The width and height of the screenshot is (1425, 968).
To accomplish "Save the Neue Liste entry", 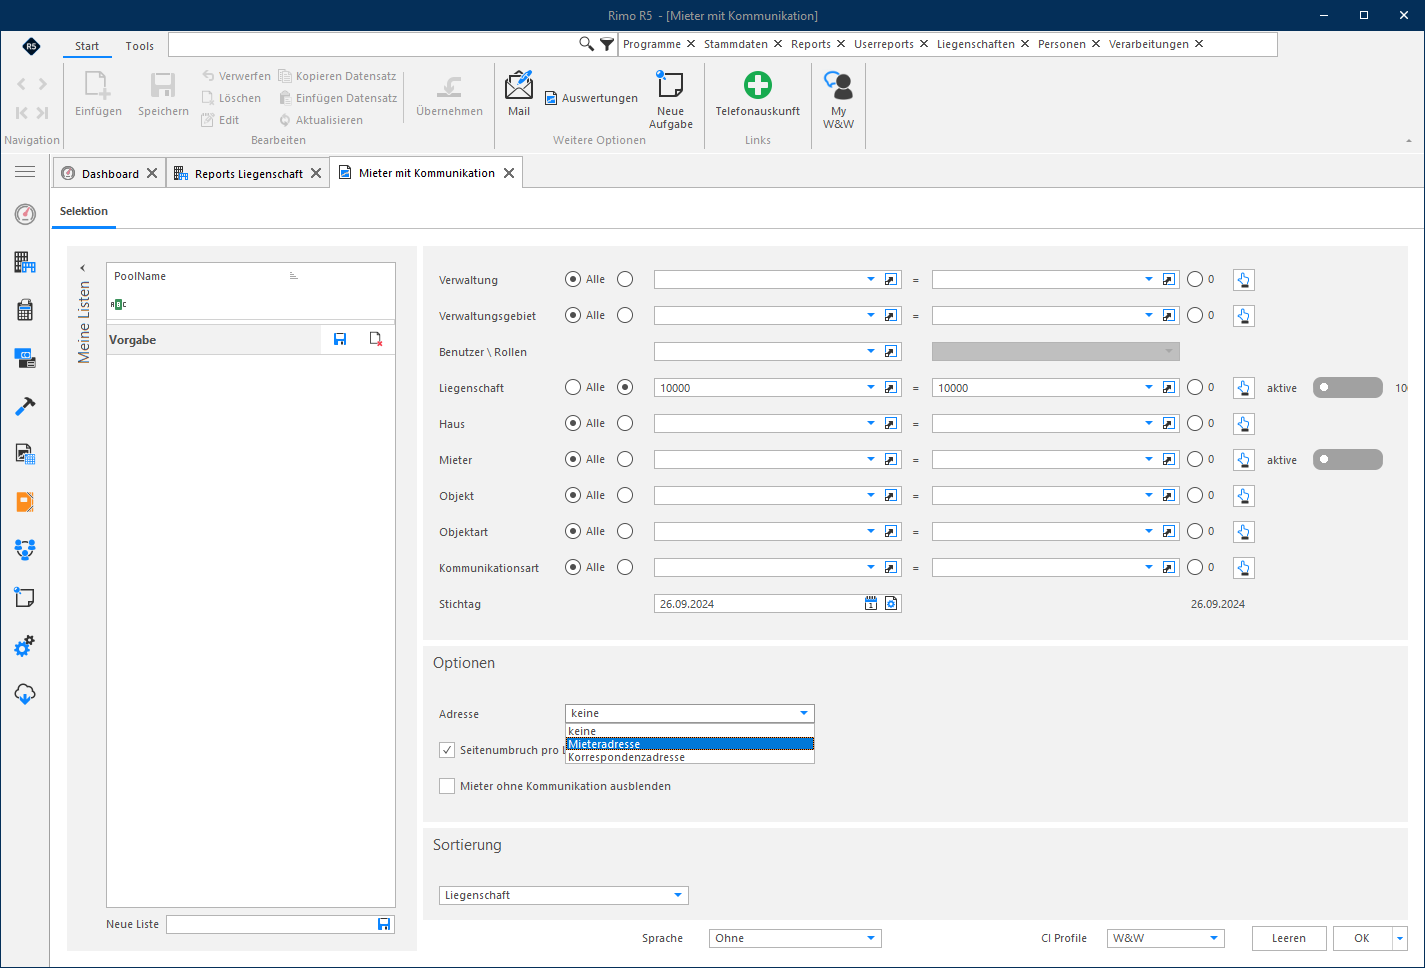I will tap(384, 924).
